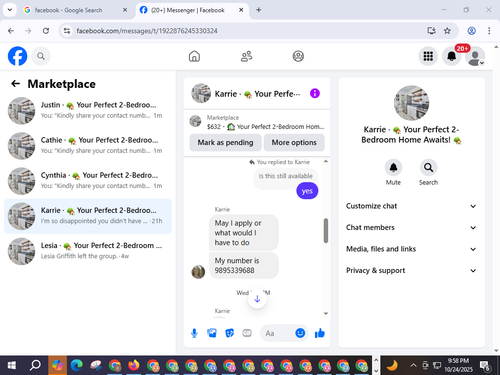Reload the current page

coord(46,31)
